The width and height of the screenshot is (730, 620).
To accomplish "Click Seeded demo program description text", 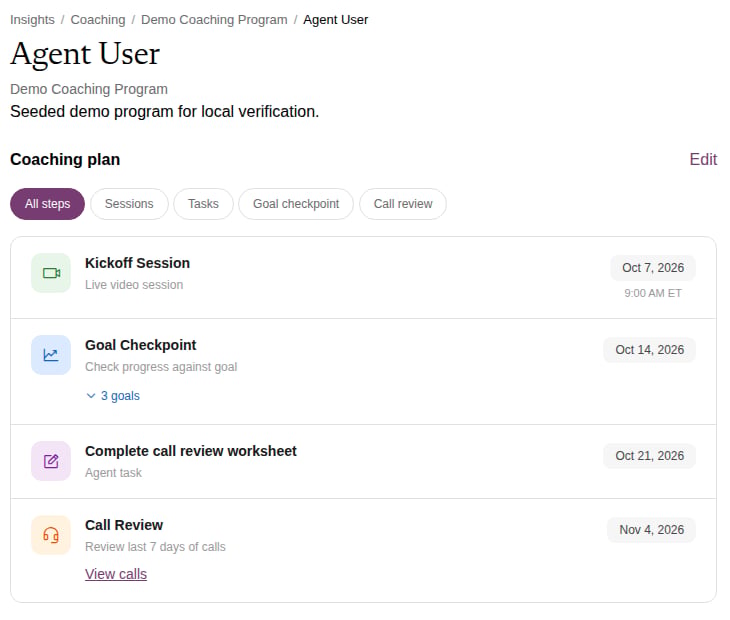I will tap(165, 112).
